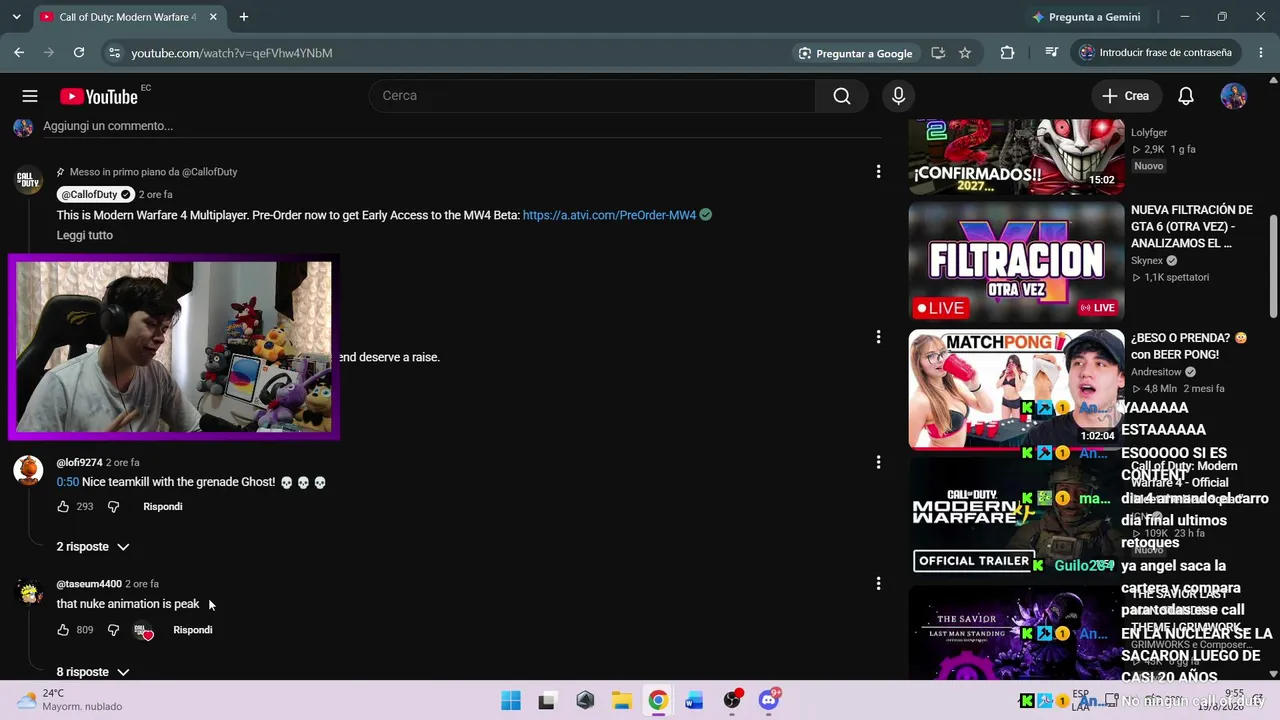Close the Call of Duty tab
Viewport: 1280px width, 720px height.
click(214, 17)
